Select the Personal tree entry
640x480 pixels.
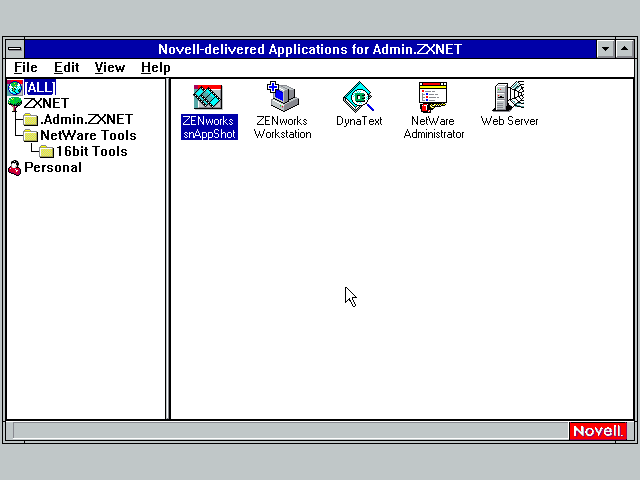53,167
